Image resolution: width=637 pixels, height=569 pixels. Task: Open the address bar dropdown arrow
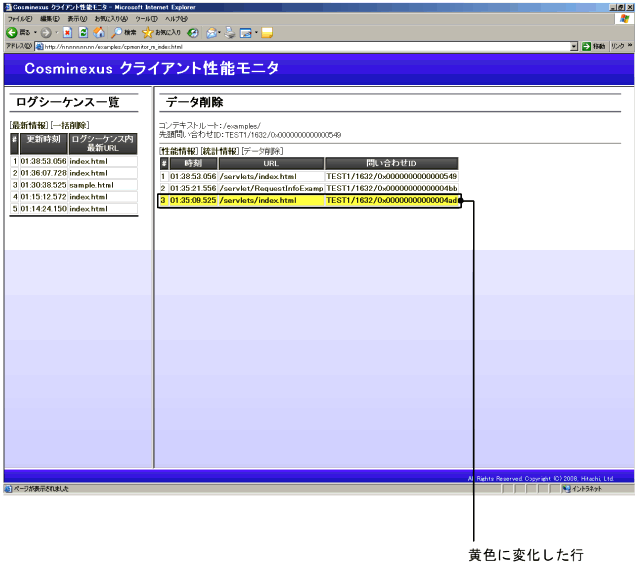tap(574, 47)
